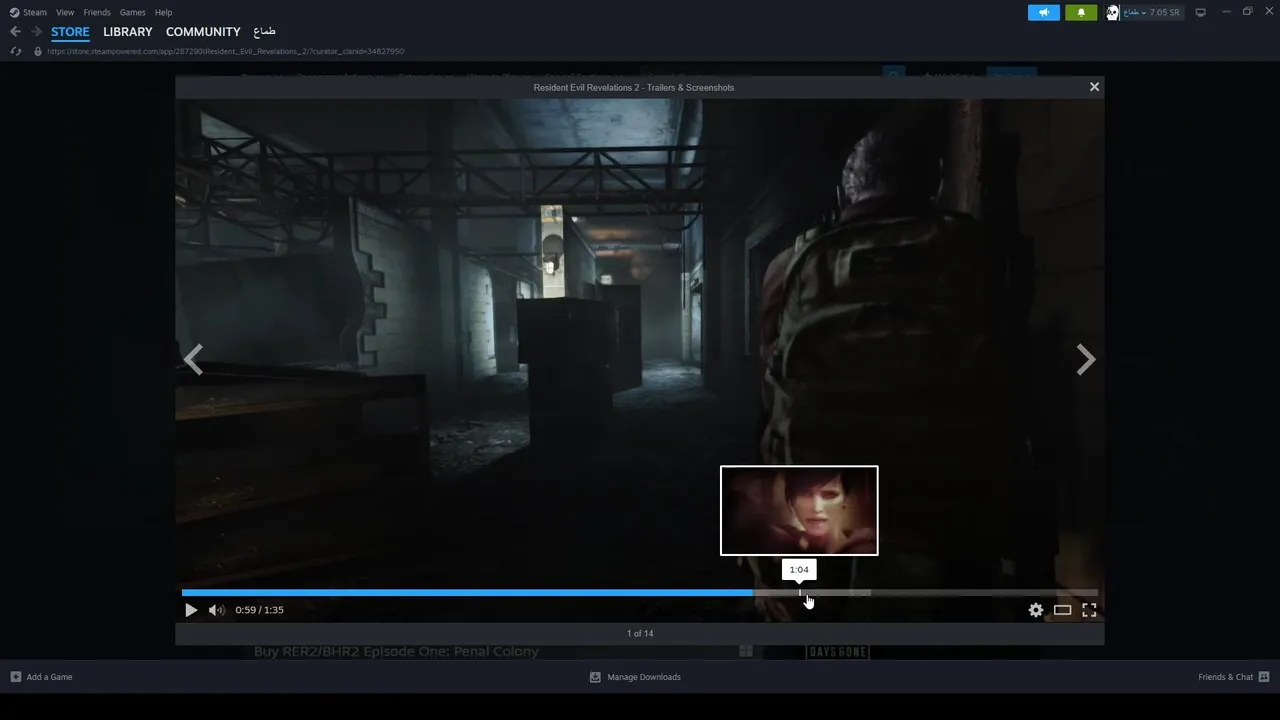Toggle Big Picture mode monitor icon

(x=1201, y=12)
